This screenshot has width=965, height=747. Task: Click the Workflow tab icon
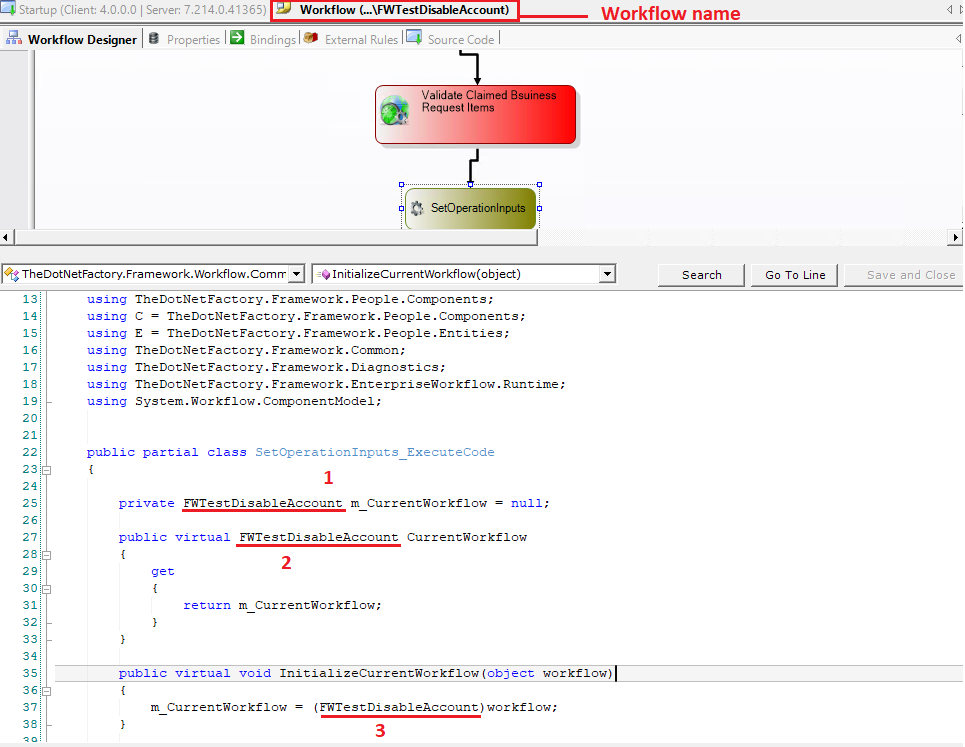[283, 9]
